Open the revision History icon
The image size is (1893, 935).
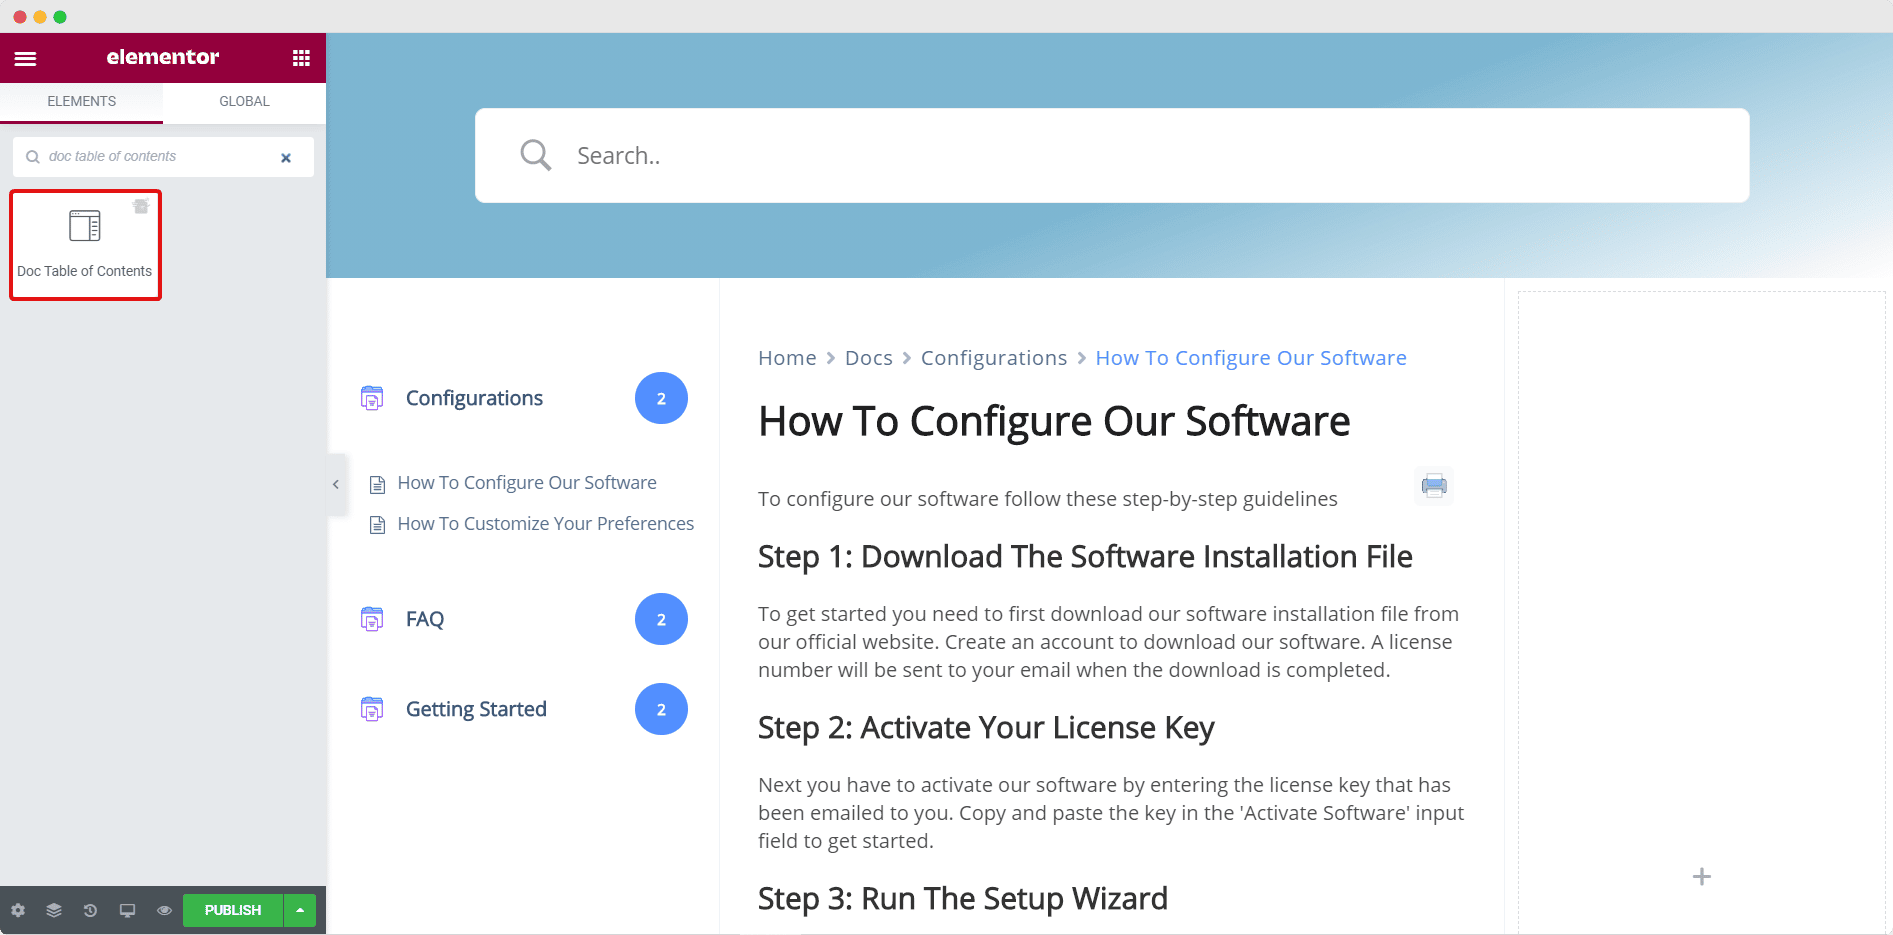[90, 910]
